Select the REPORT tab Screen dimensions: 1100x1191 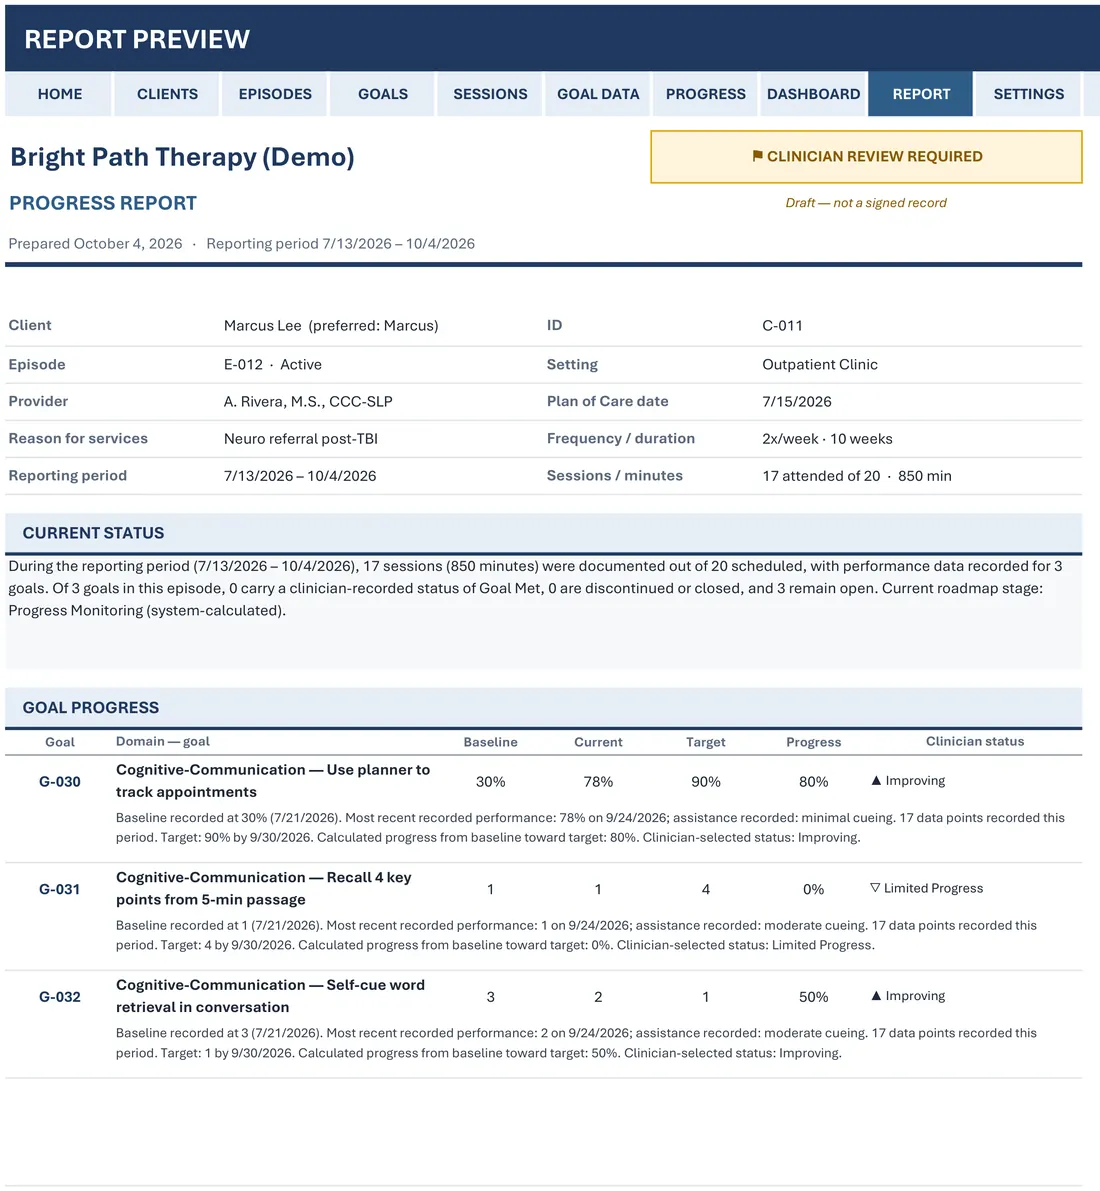pyautogui.click(x=921, y=94)
